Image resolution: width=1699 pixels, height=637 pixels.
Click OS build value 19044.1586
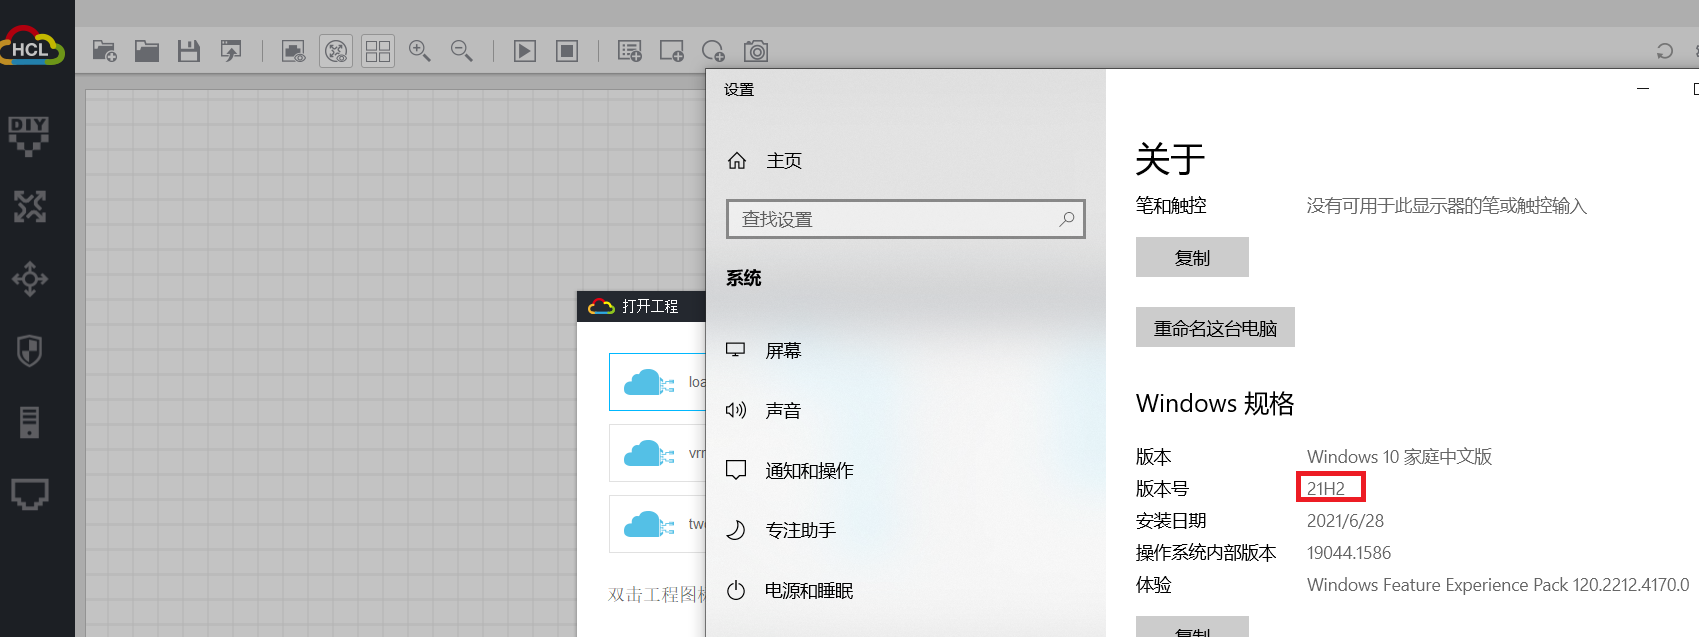(x=1349, y=553)
